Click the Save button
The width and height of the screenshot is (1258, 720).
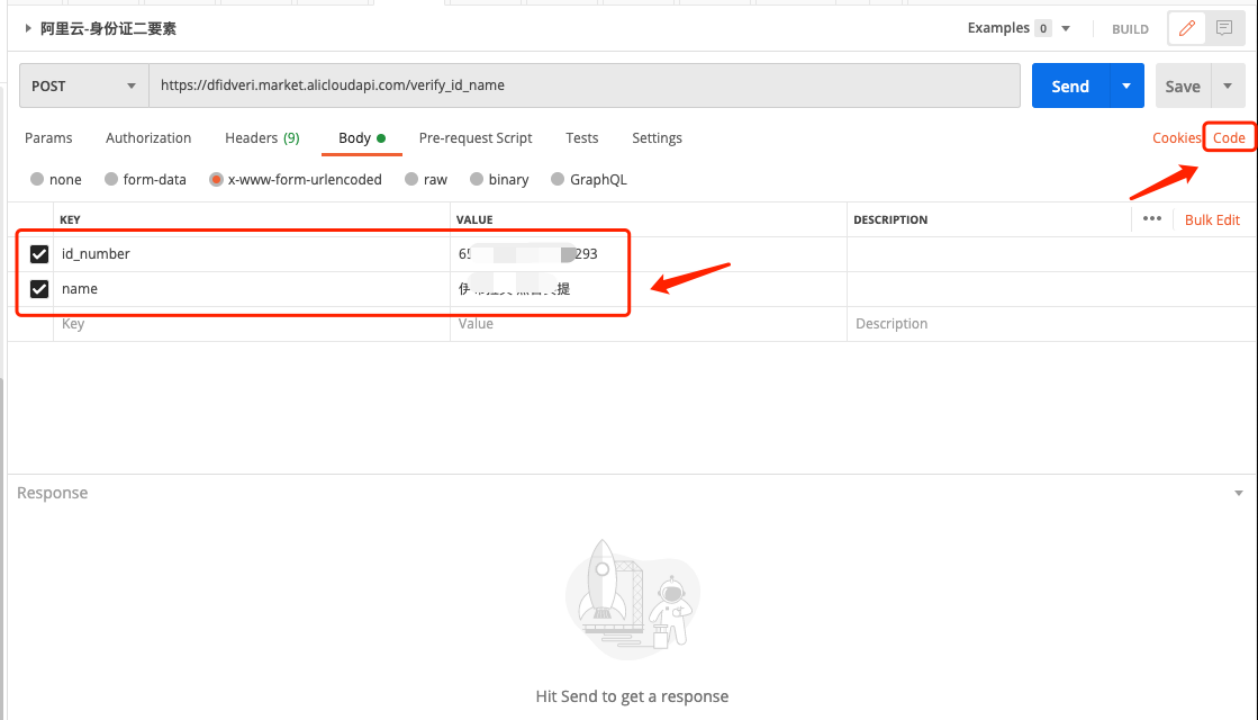pyautogui.click(x=1183, y=86)
